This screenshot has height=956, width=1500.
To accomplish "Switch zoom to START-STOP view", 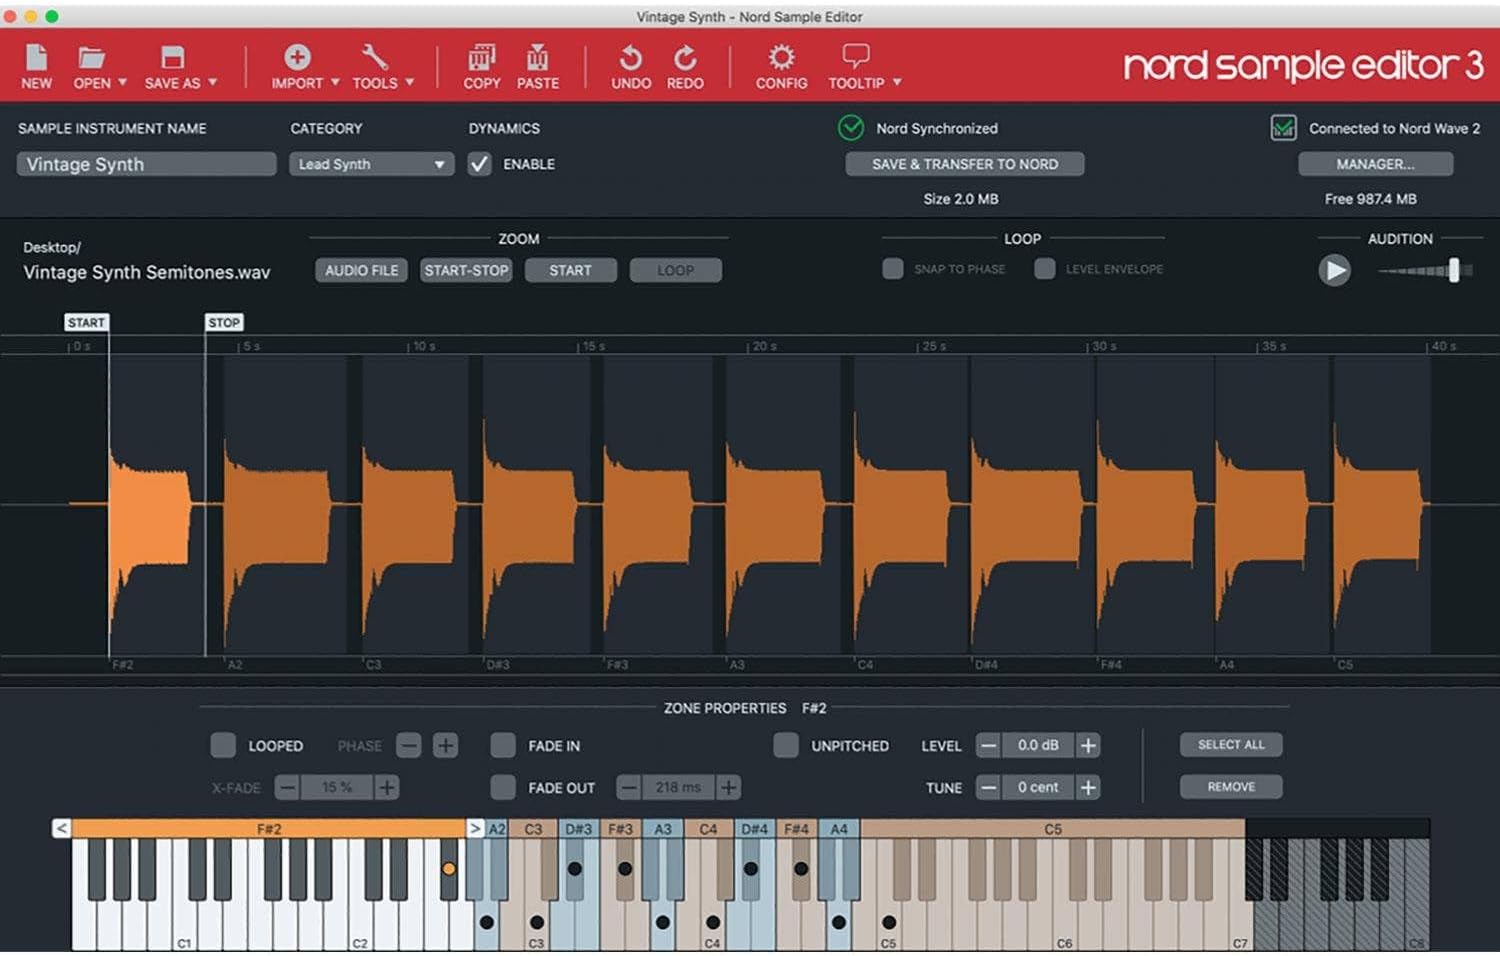I will tap(465, 270).
